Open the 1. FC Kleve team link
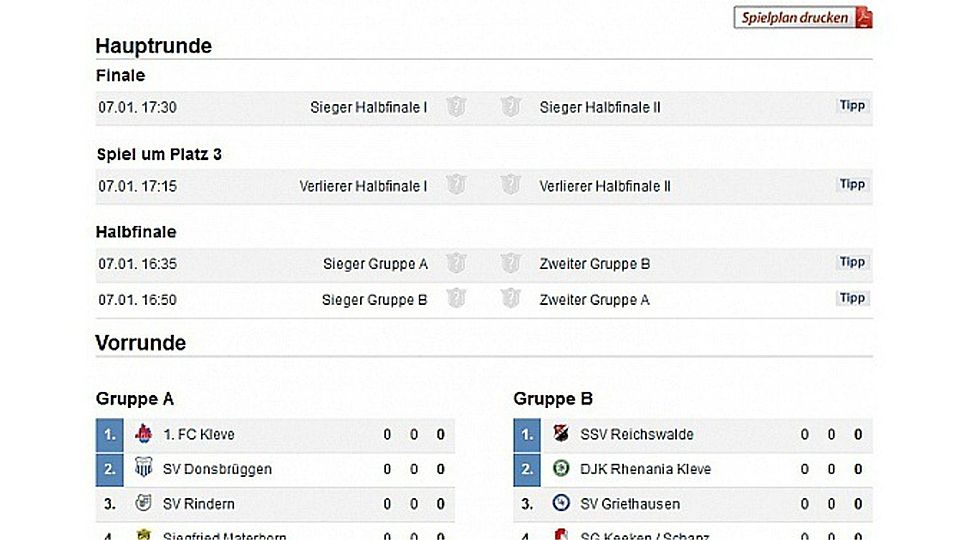The image size is (960, 540). coord(198,435)
